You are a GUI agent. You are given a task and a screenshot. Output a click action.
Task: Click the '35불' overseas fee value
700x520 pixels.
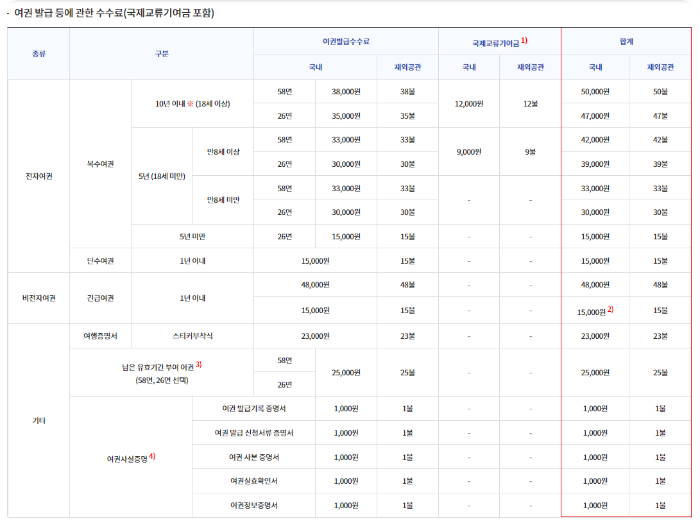pos(408,116)
